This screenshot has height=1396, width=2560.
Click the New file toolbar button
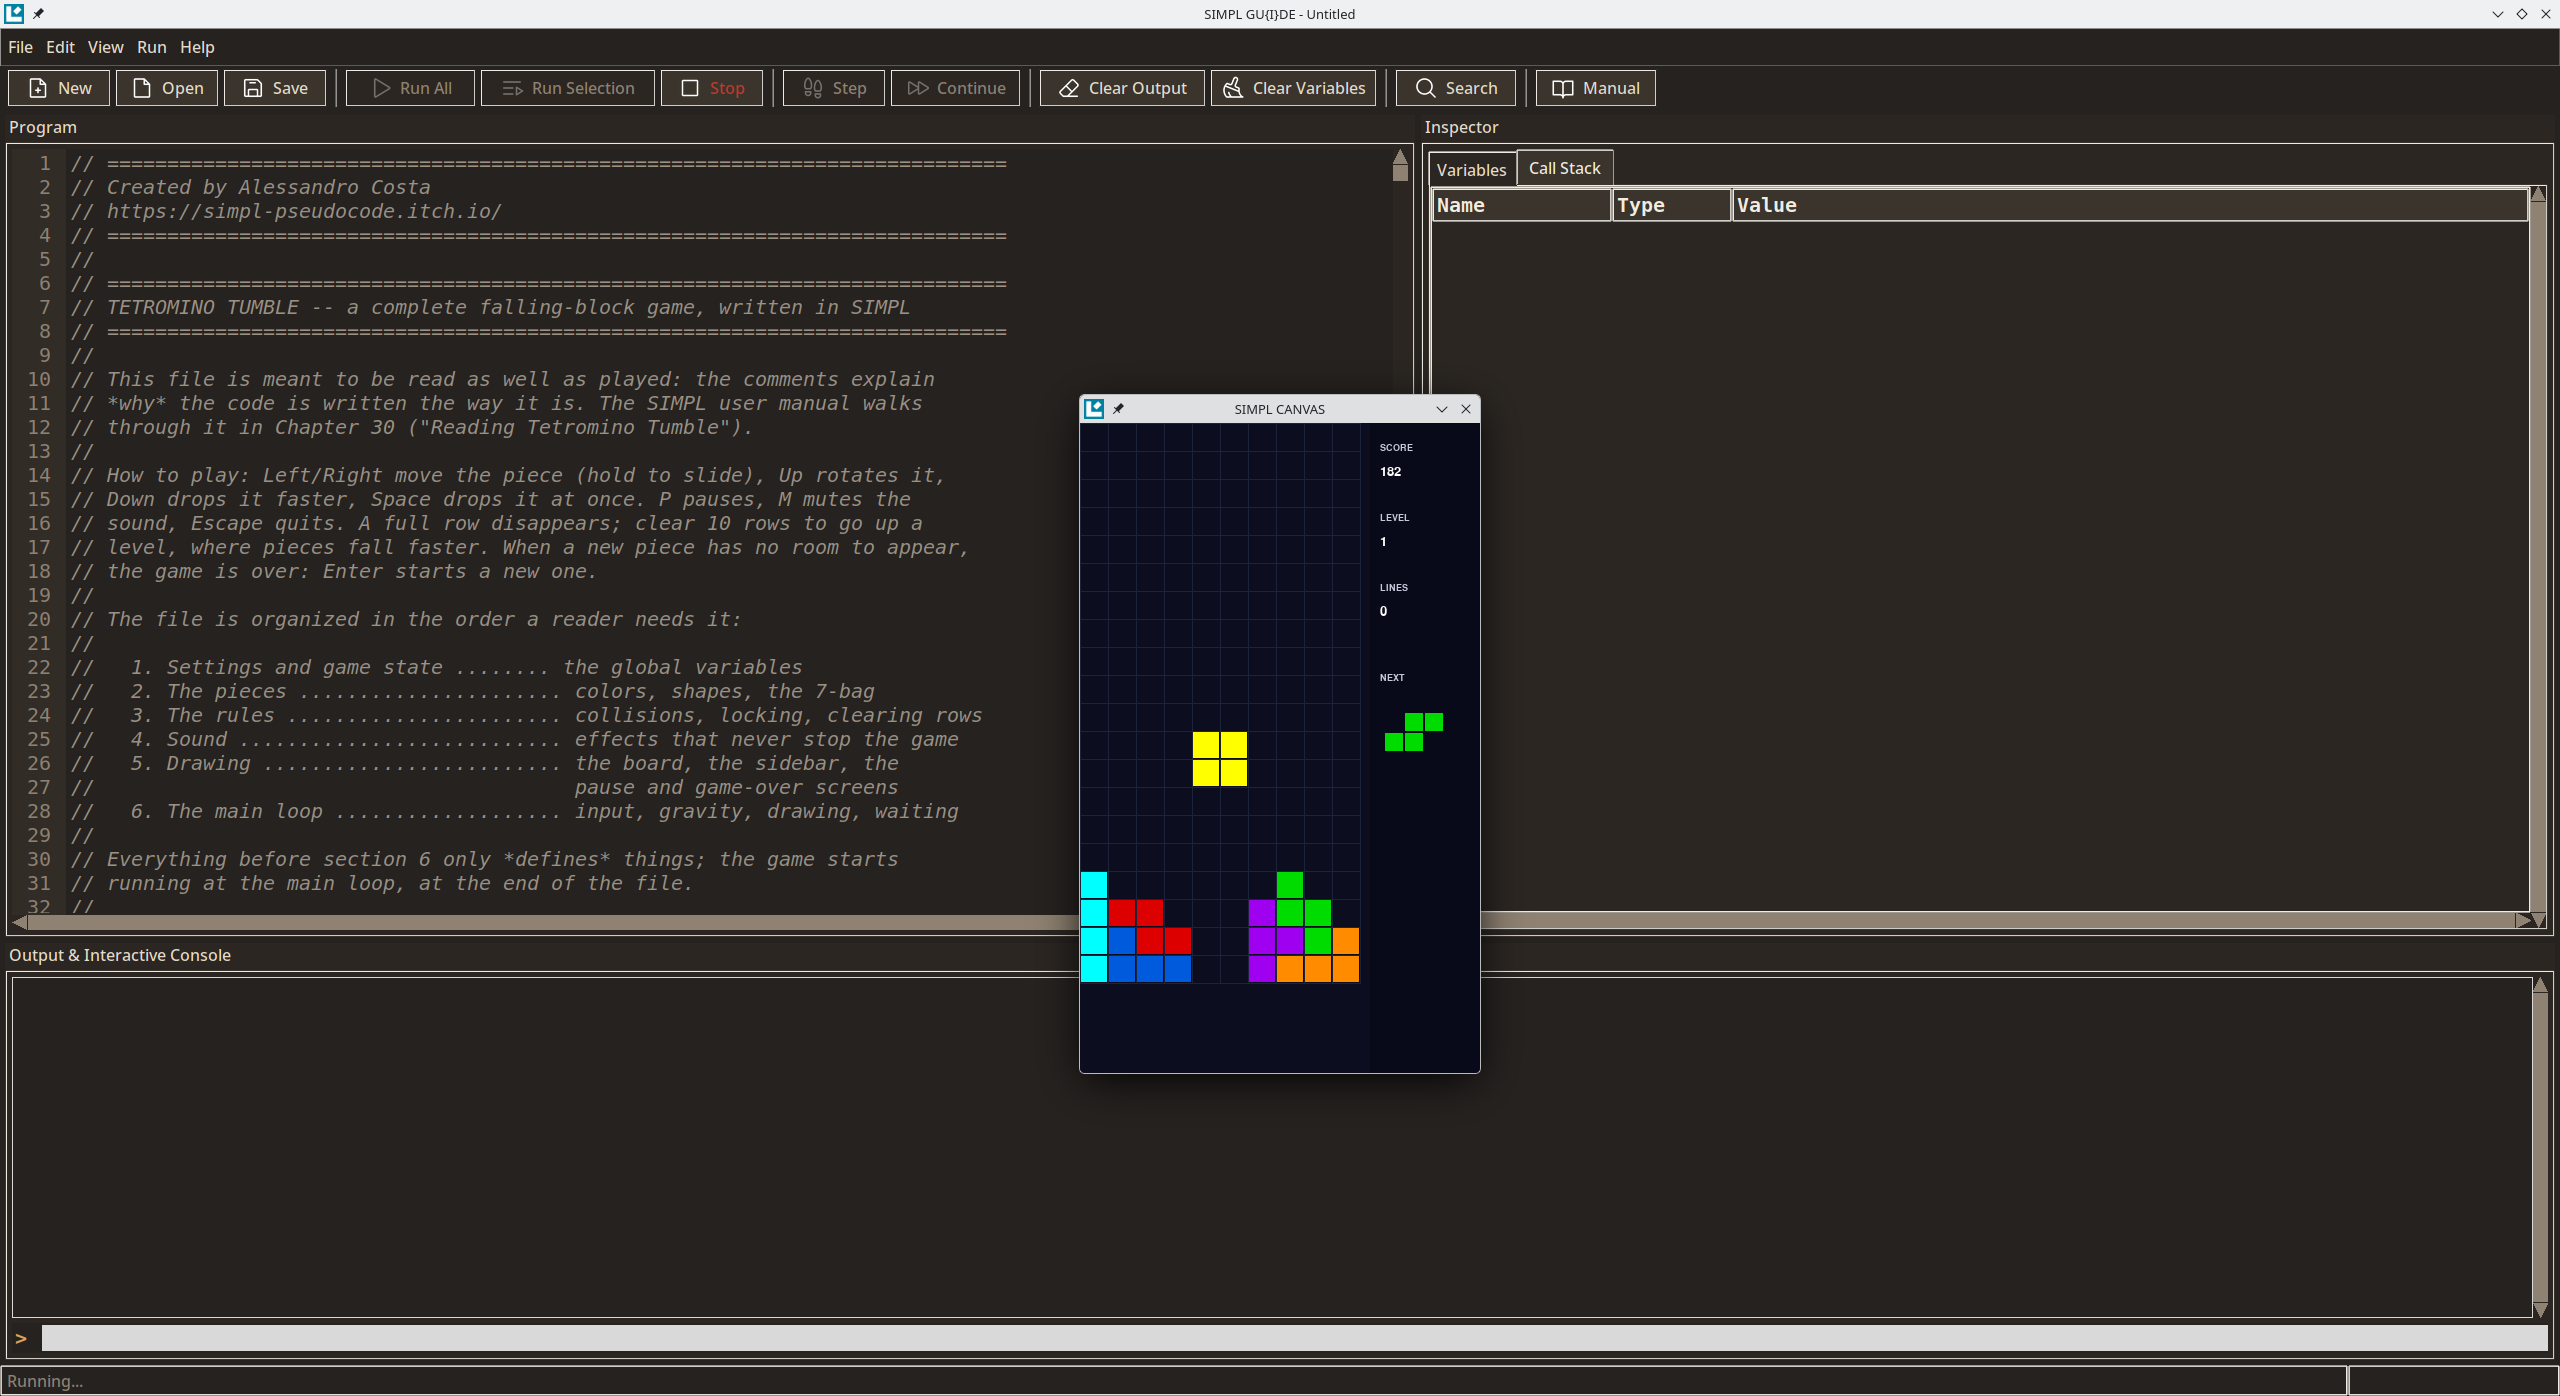click(61, 88)
